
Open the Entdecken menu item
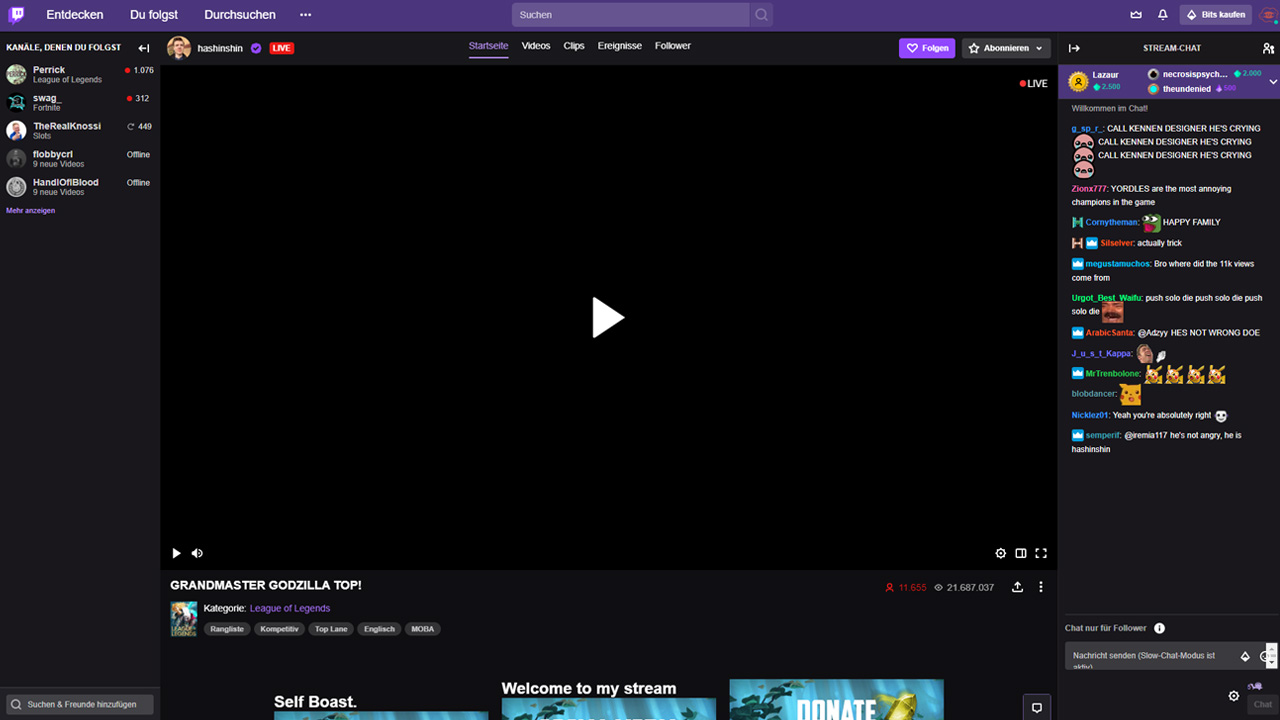click(74, 14)
